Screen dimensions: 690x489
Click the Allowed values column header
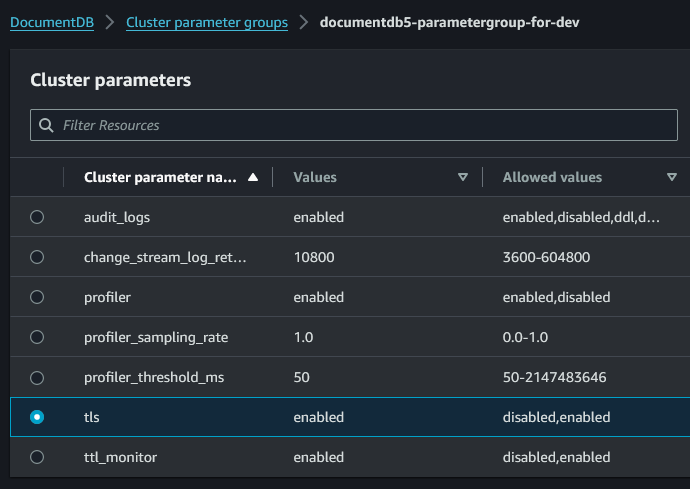(x=552, y=177)
